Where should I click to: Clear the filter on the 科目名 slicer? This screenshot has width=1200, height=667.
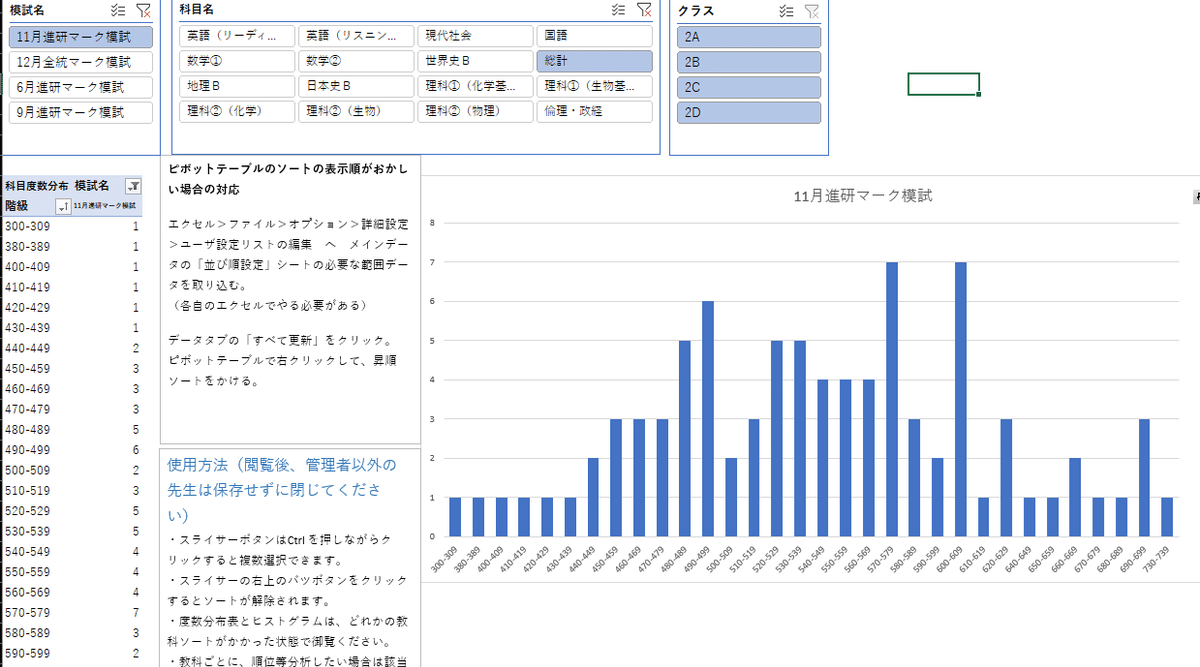644,9
